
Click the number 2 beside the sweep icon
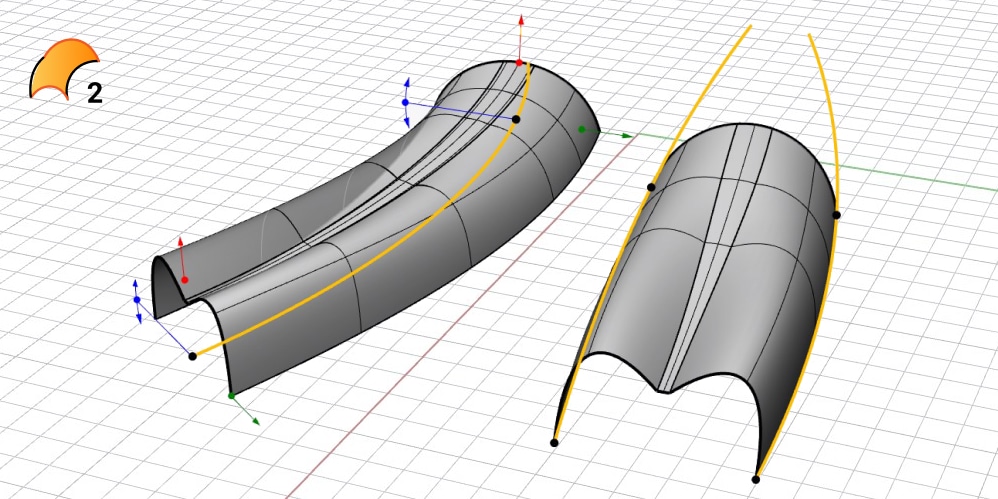tap(95, 93)
